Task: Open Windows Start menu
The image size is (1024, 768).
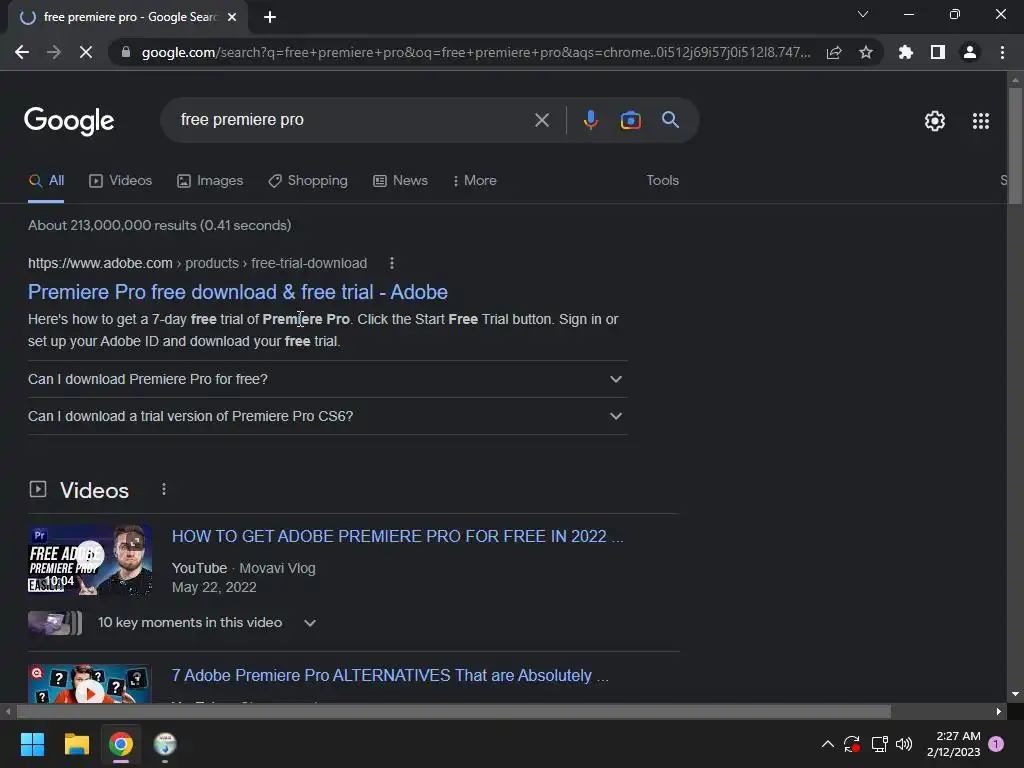Action: coord(32,744)
